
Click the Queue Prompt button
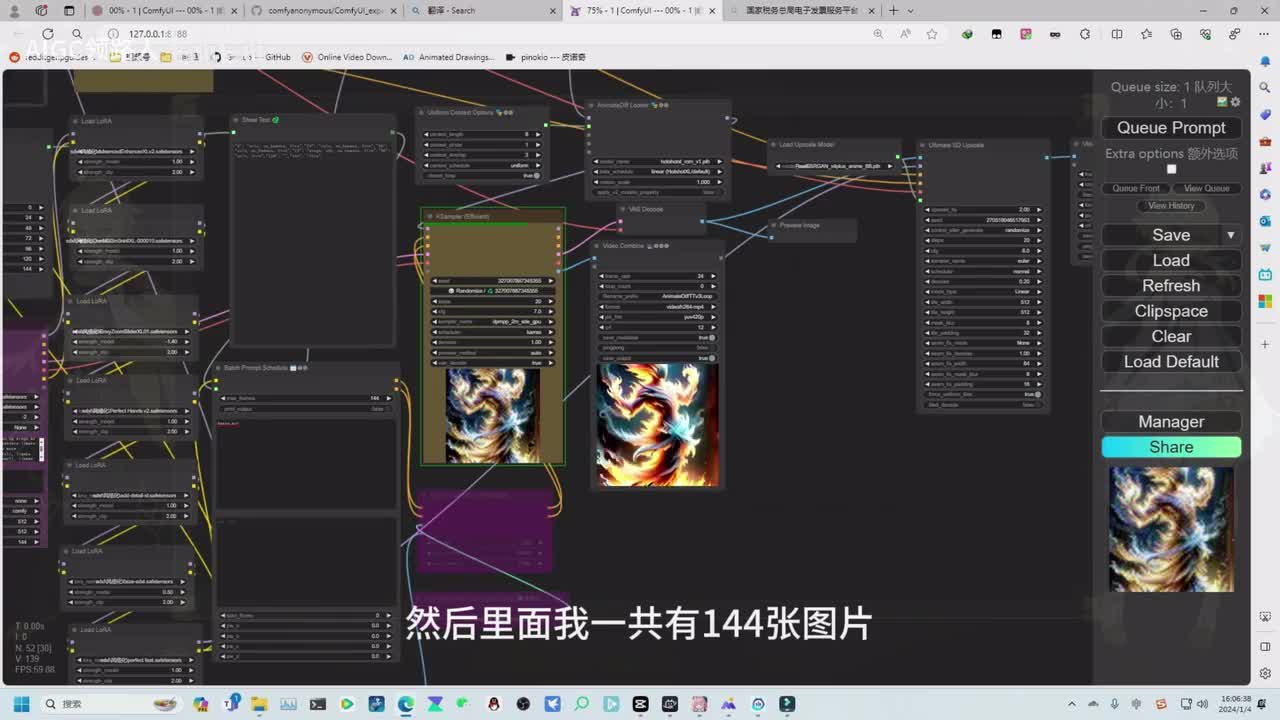[1171, 128]
